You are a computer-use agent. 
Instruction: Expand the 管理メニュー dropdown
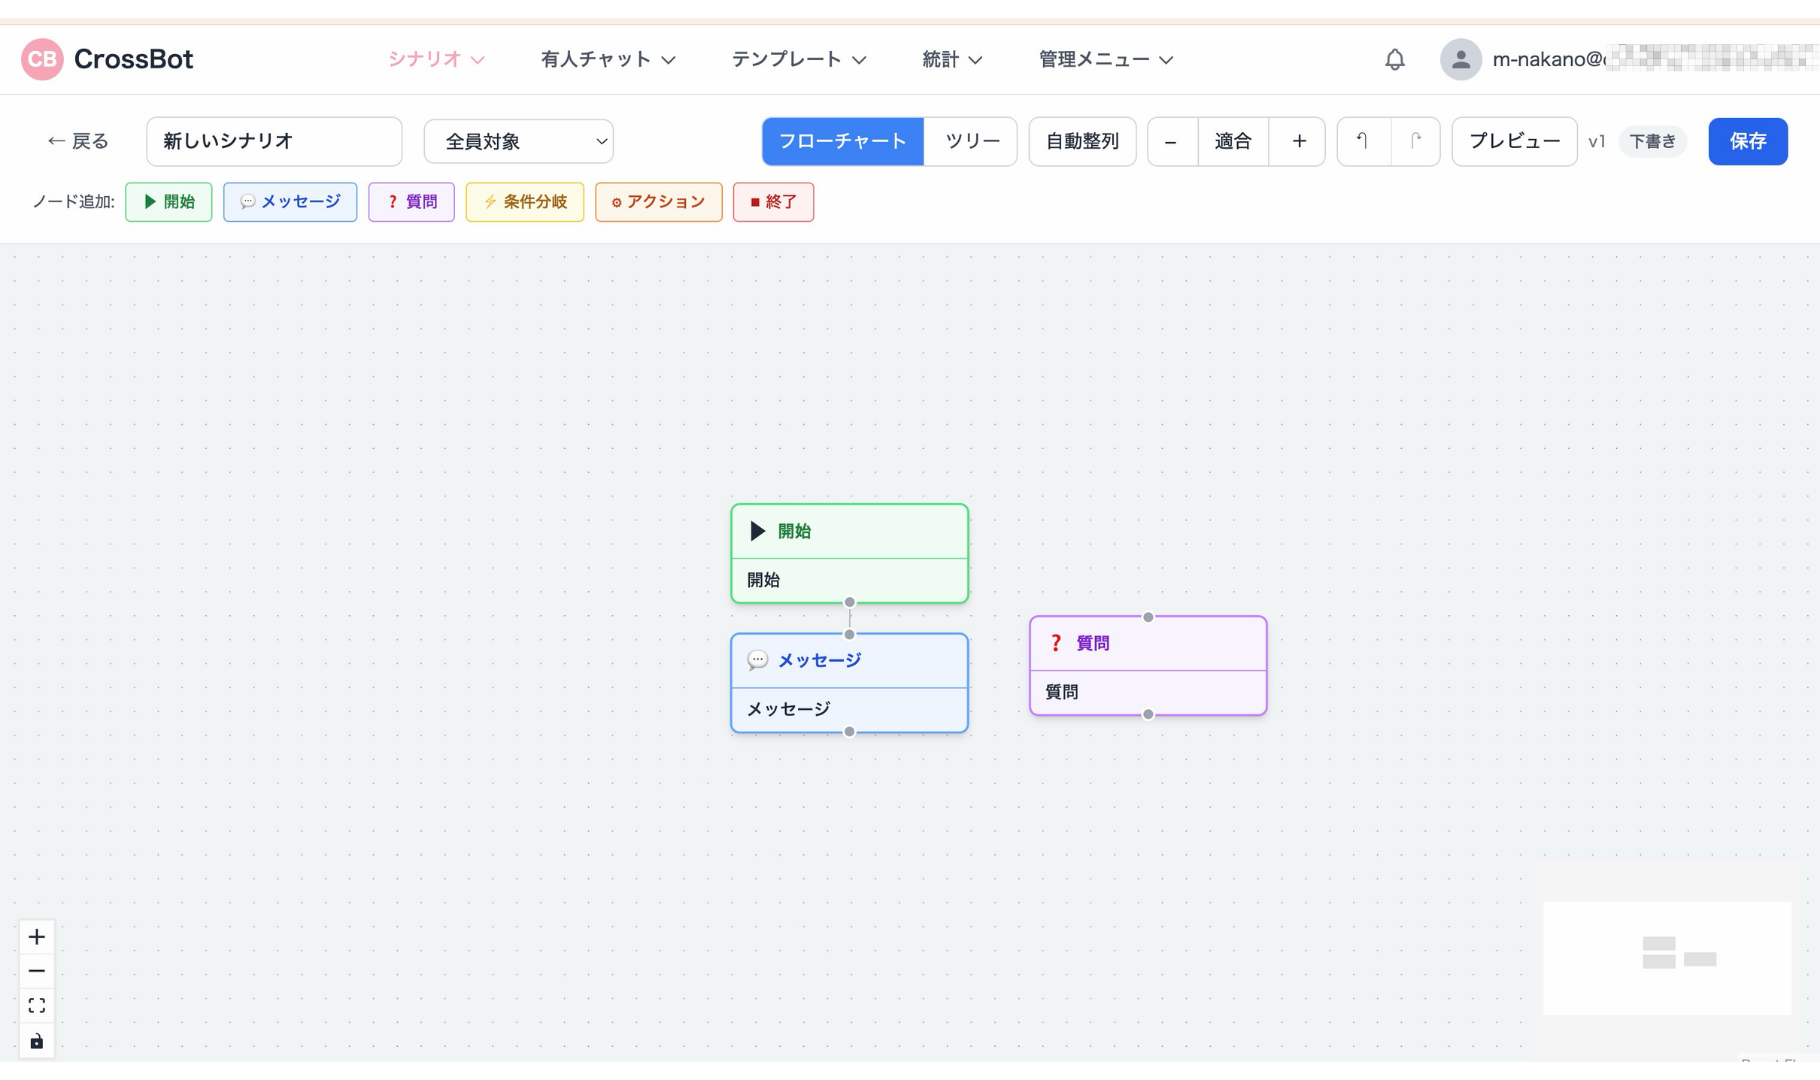[x=1105, y=60]
